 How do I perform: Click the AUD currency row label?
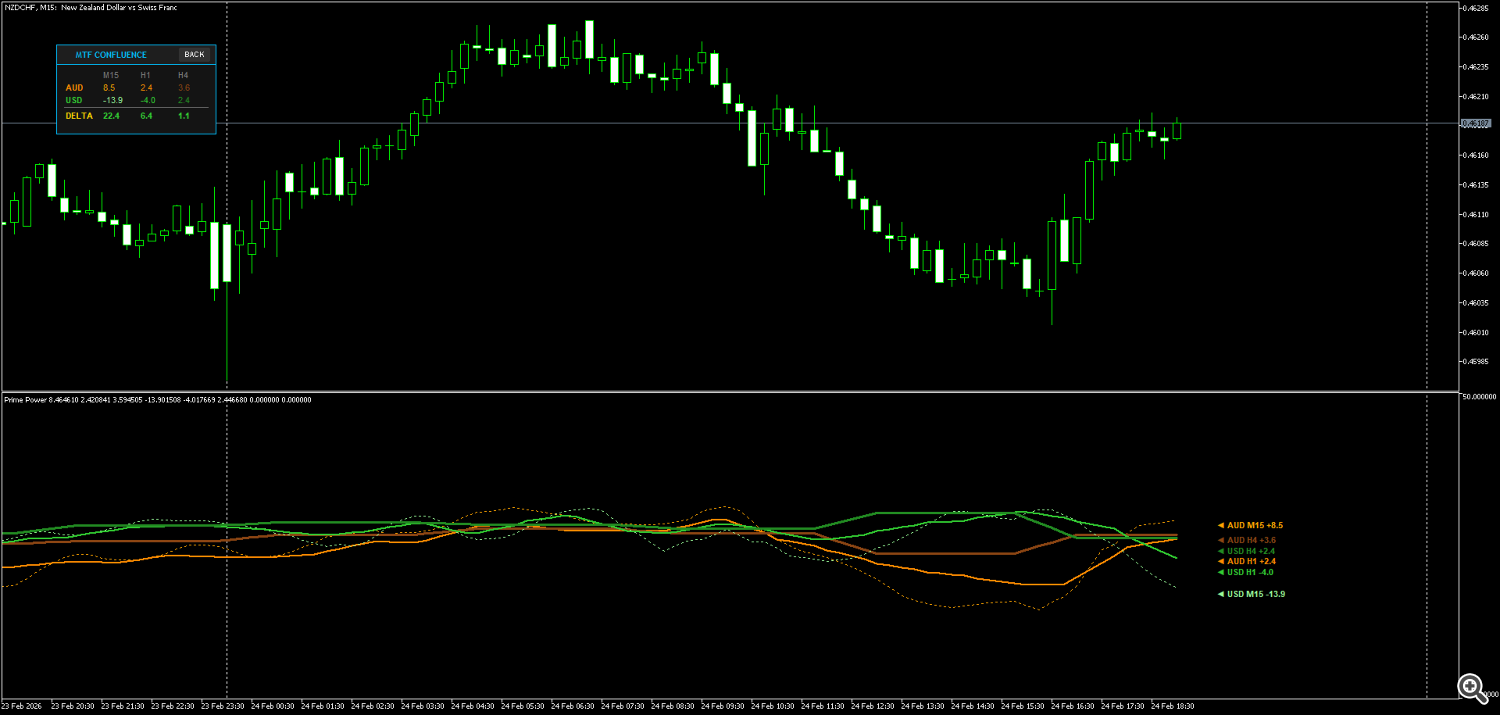tap(74, 88)
